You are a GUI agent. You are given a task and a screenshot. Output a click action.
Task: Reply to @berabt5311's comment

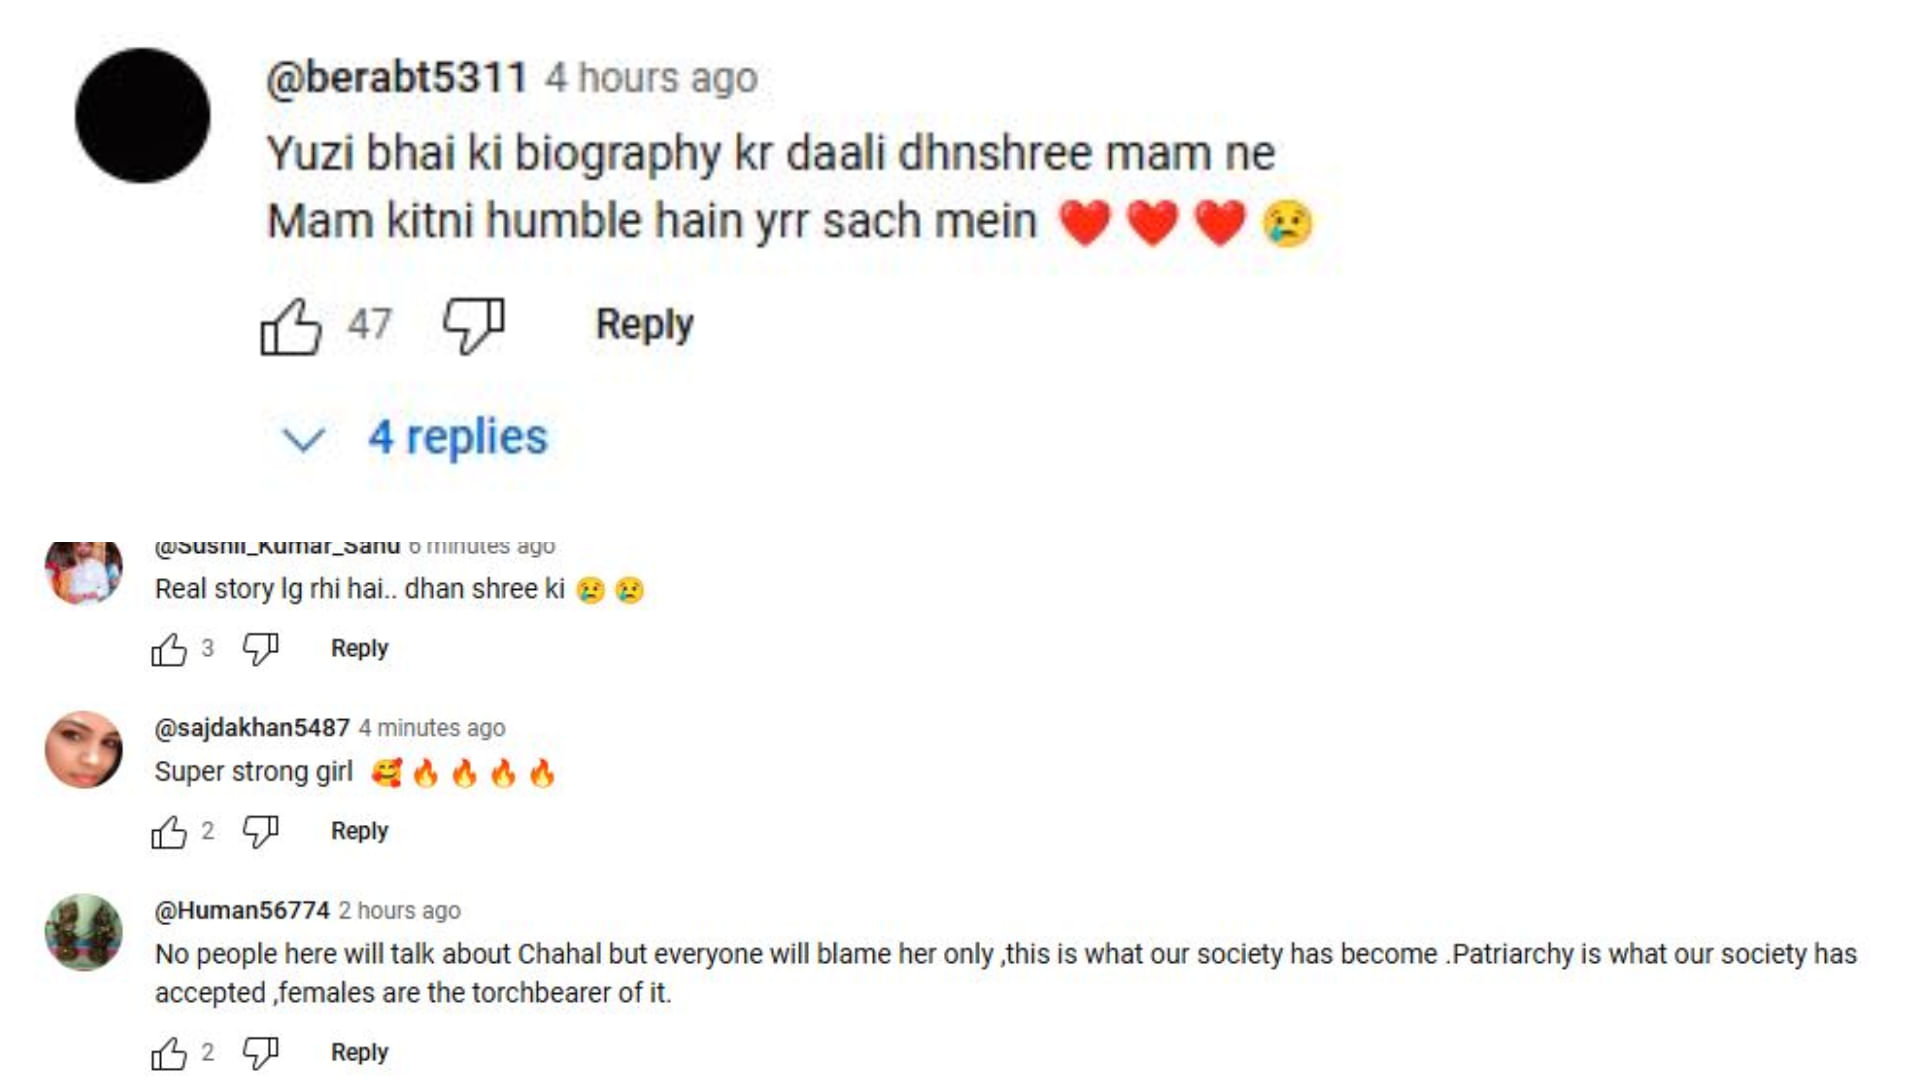(644, 325)
